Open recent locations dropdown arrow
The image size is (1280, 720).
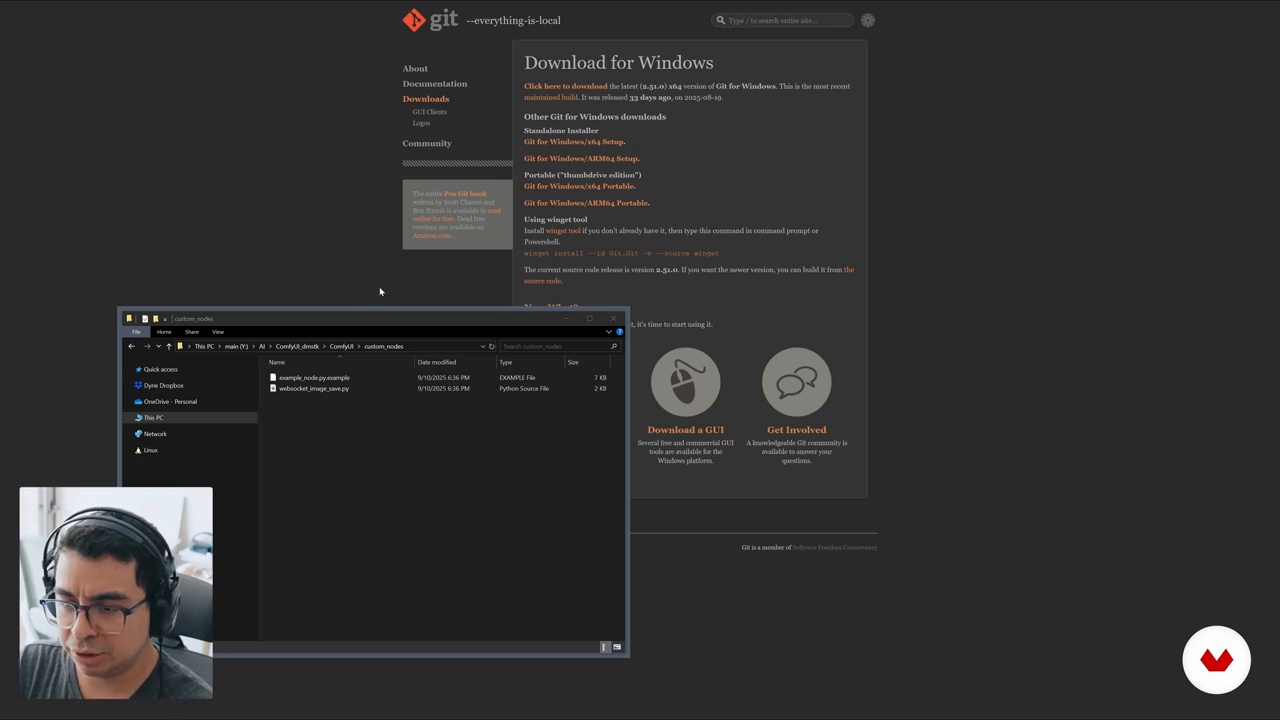point(158,346)
